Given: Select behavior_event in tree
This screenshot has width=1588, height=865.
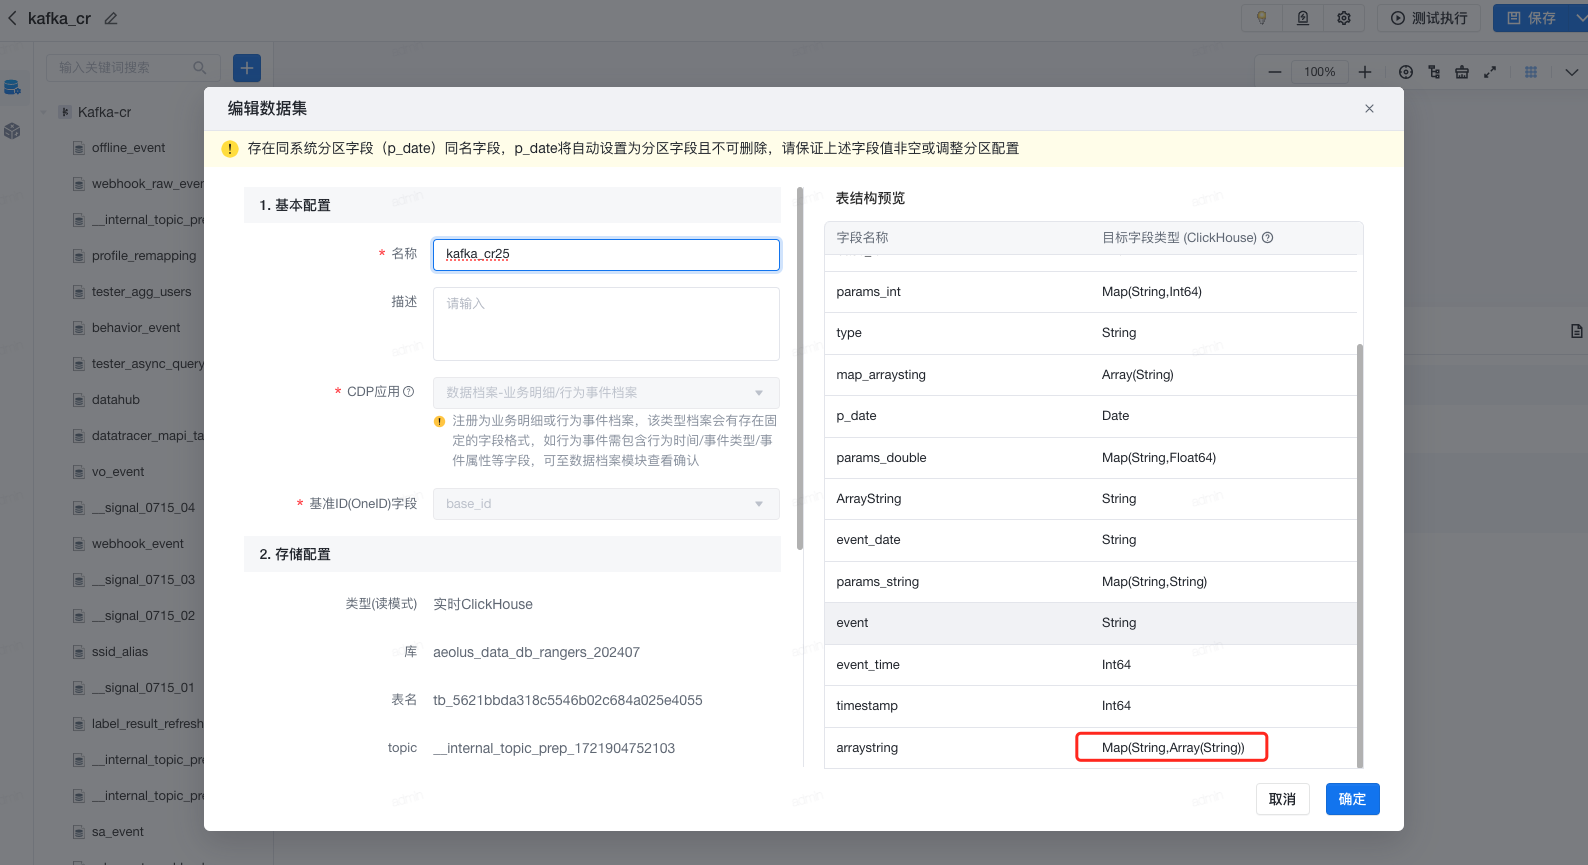Looking at the screenshot, I should coord(136,328).
